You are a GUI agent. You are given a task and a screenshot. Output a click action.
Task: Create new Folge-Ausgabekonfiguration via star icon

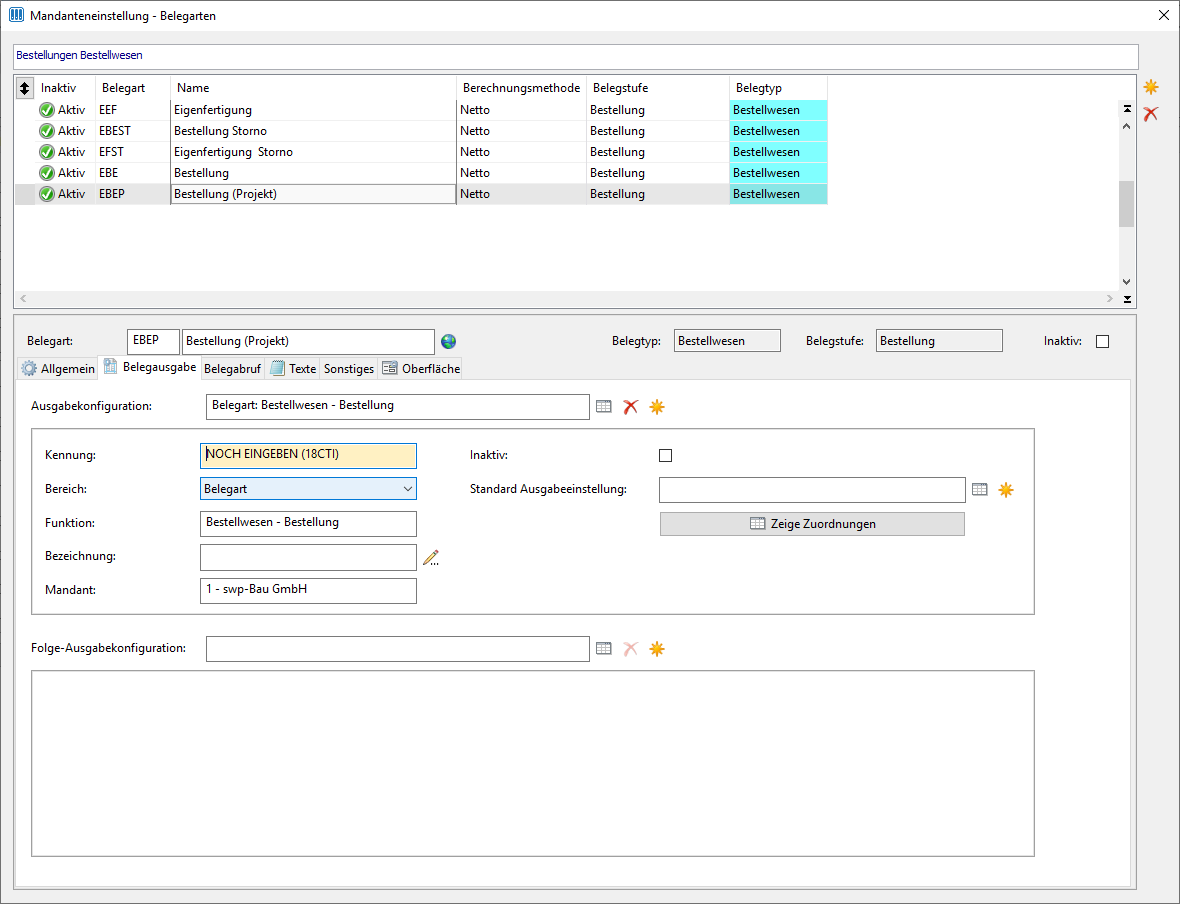657,648
